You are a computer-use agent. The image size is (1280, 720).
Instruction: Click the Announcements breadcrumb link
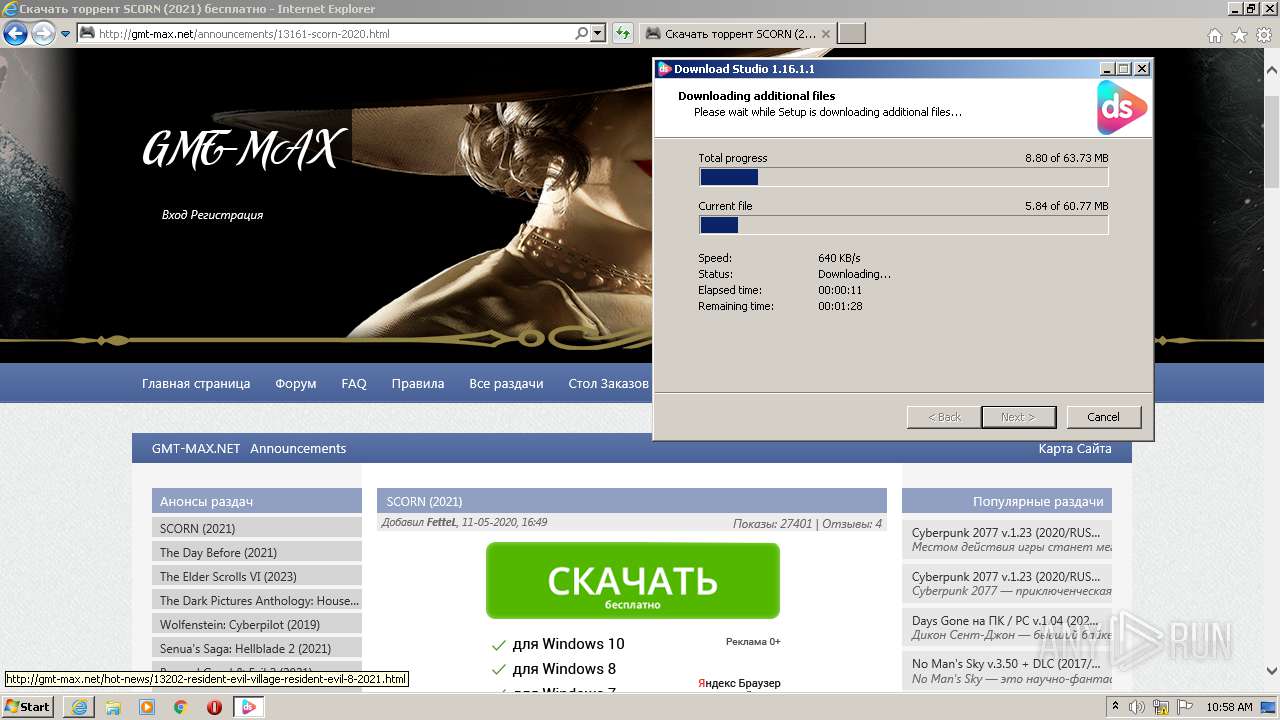[x=298, y=449]
